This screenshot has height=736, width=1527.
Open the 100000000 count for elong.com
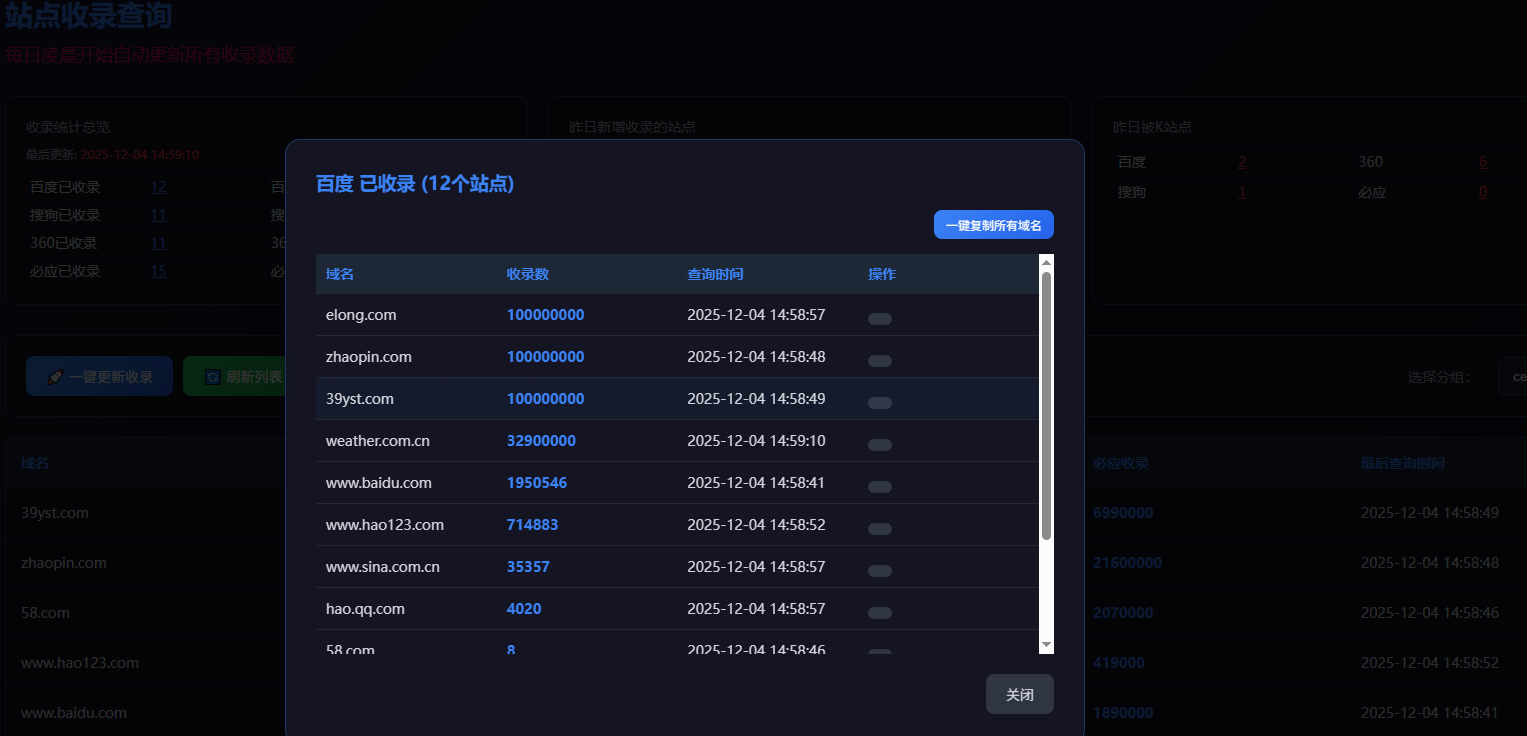click(x=545, y=315)
